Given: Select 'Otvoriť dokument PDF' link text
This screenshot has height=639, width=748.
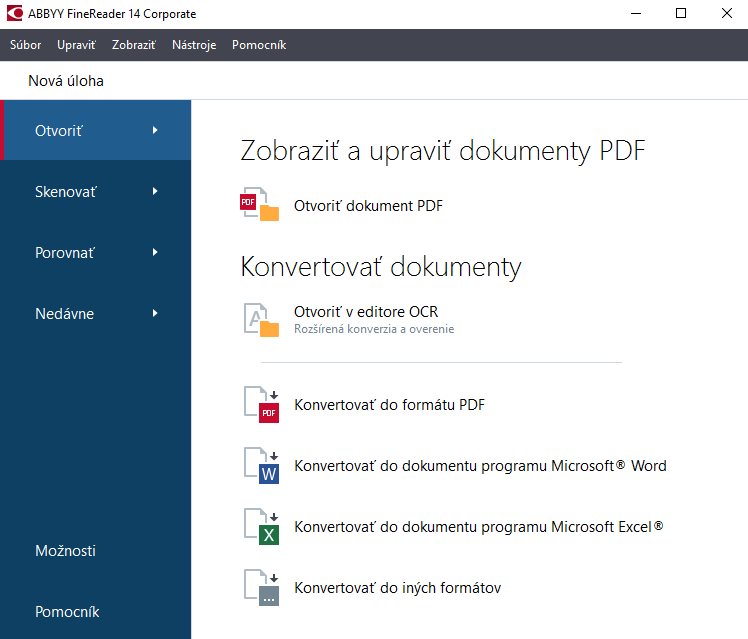Looking at the screenshot, I should [368, 206].
